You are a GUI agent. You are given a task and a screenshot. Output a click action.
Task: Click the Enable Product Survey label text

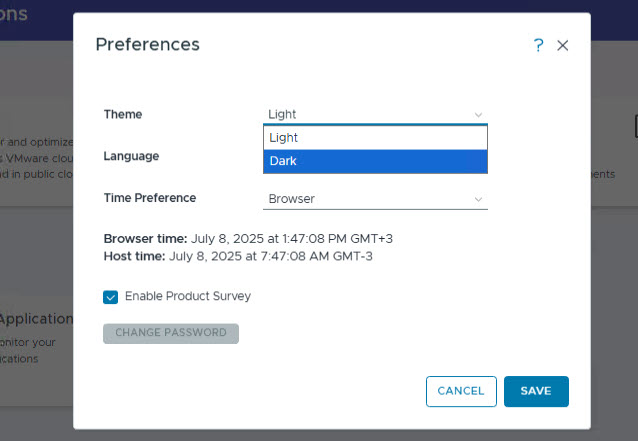187,297
